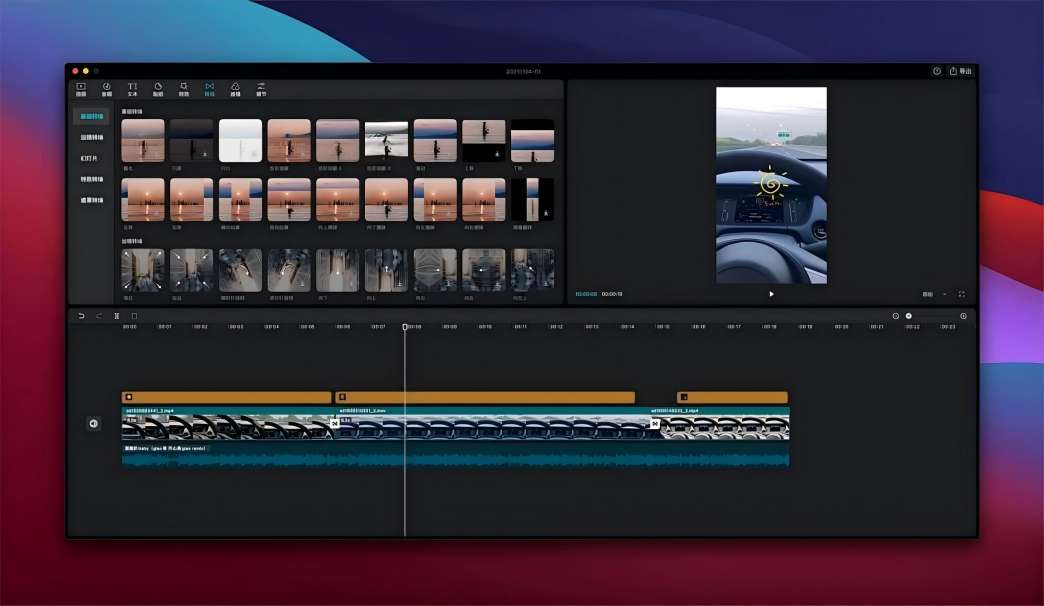1044x606 pixels.
Task: Choose the white flash transition thumbnail
Action: tap(240, 140)
